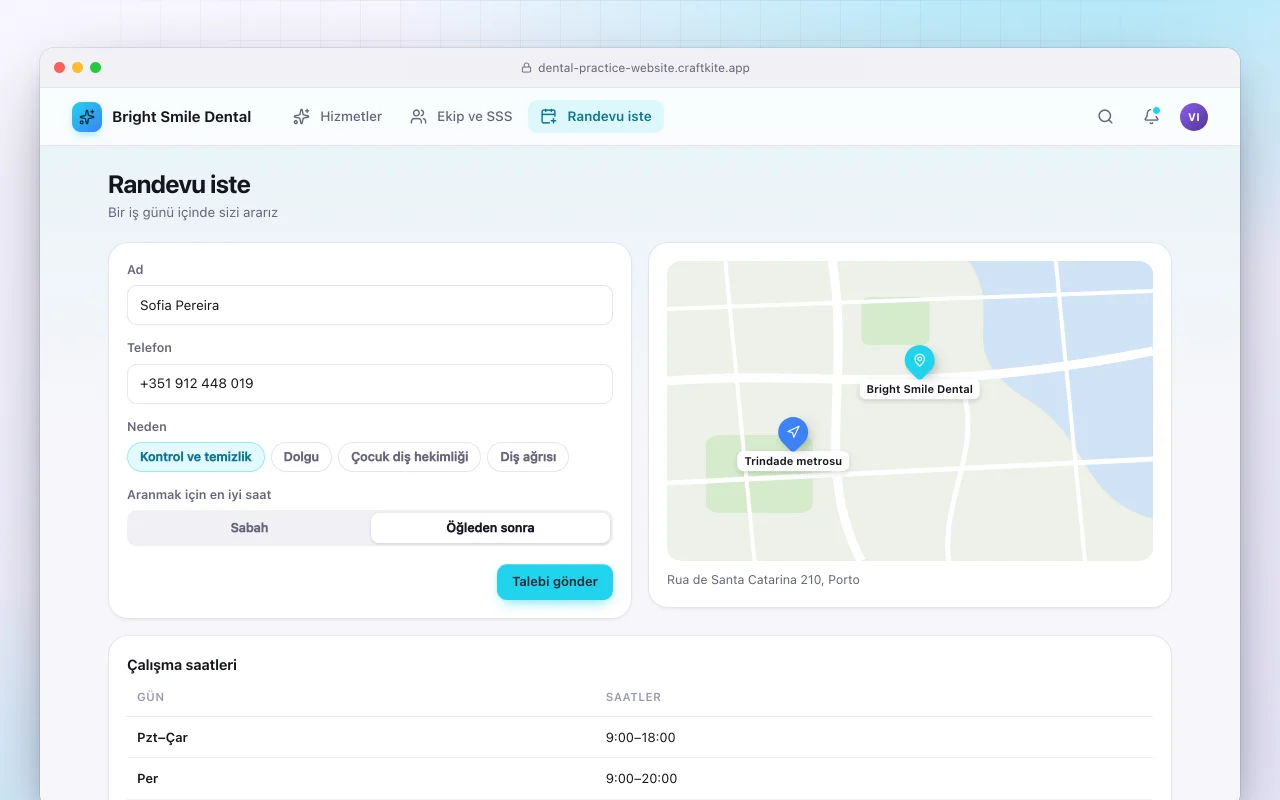The width and height of the screenshot is (1280, 800).
Task: Click the Trindade metrosu navigation pin
Action: [x=793, y=433]
